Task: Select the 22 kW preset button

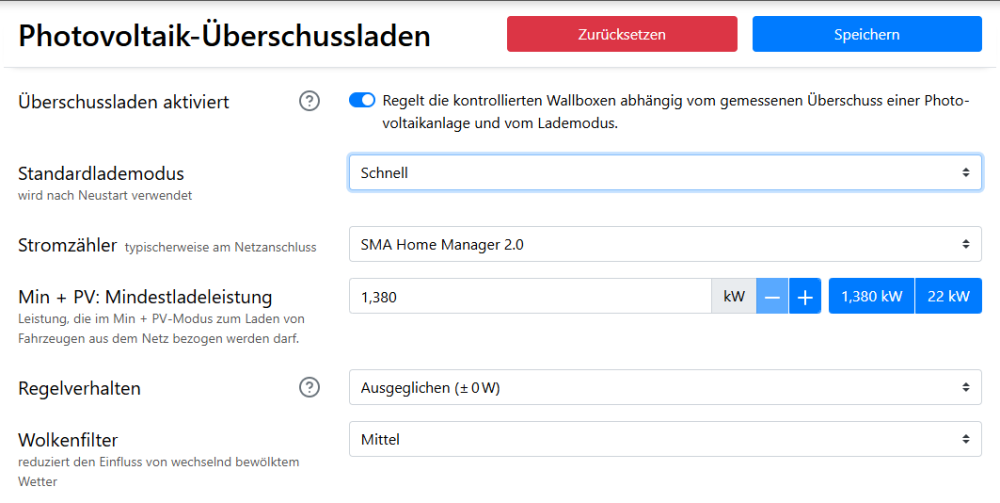Action: coord(948,296)
